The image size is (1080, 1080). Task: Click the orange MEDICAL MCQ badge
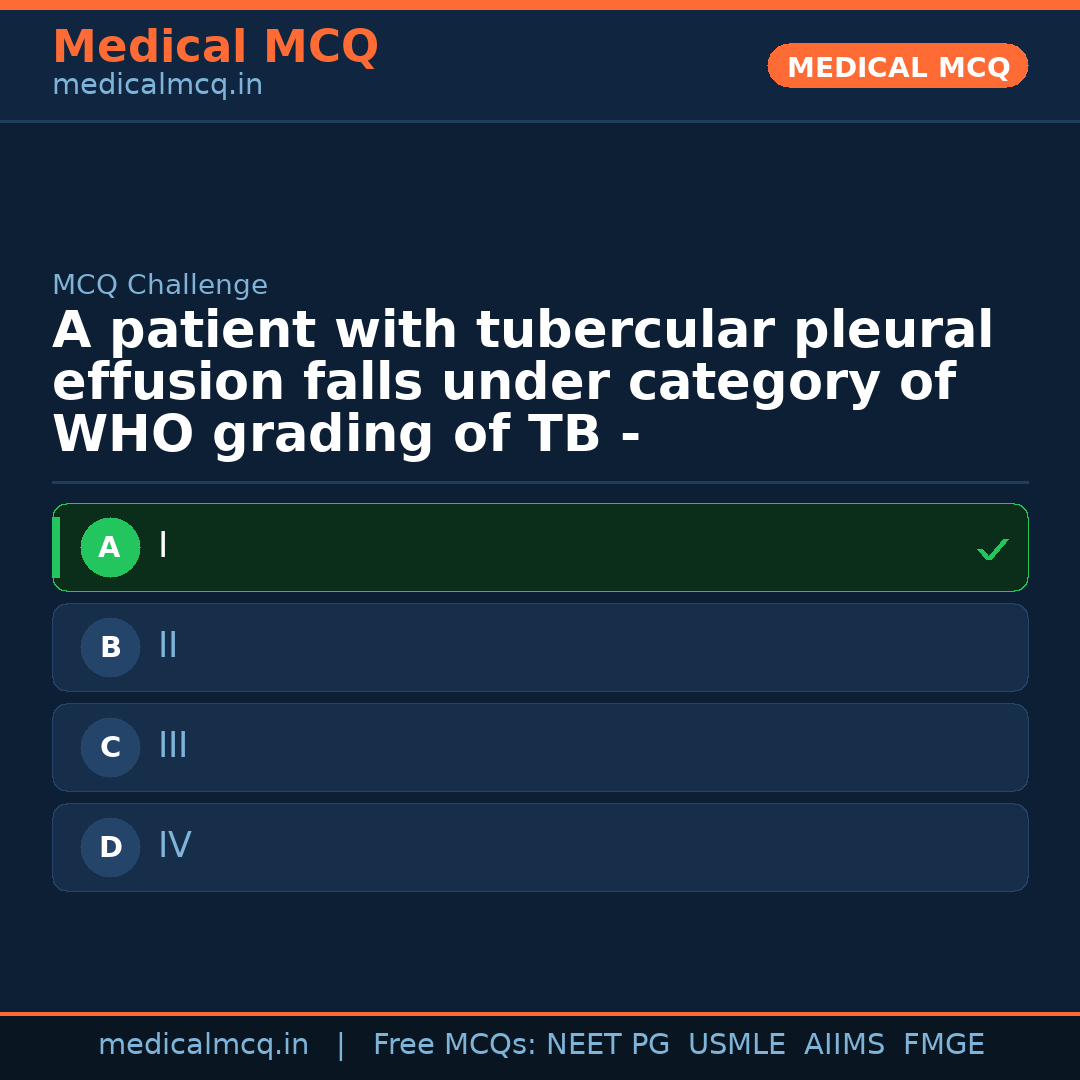(x=897, y=66)
